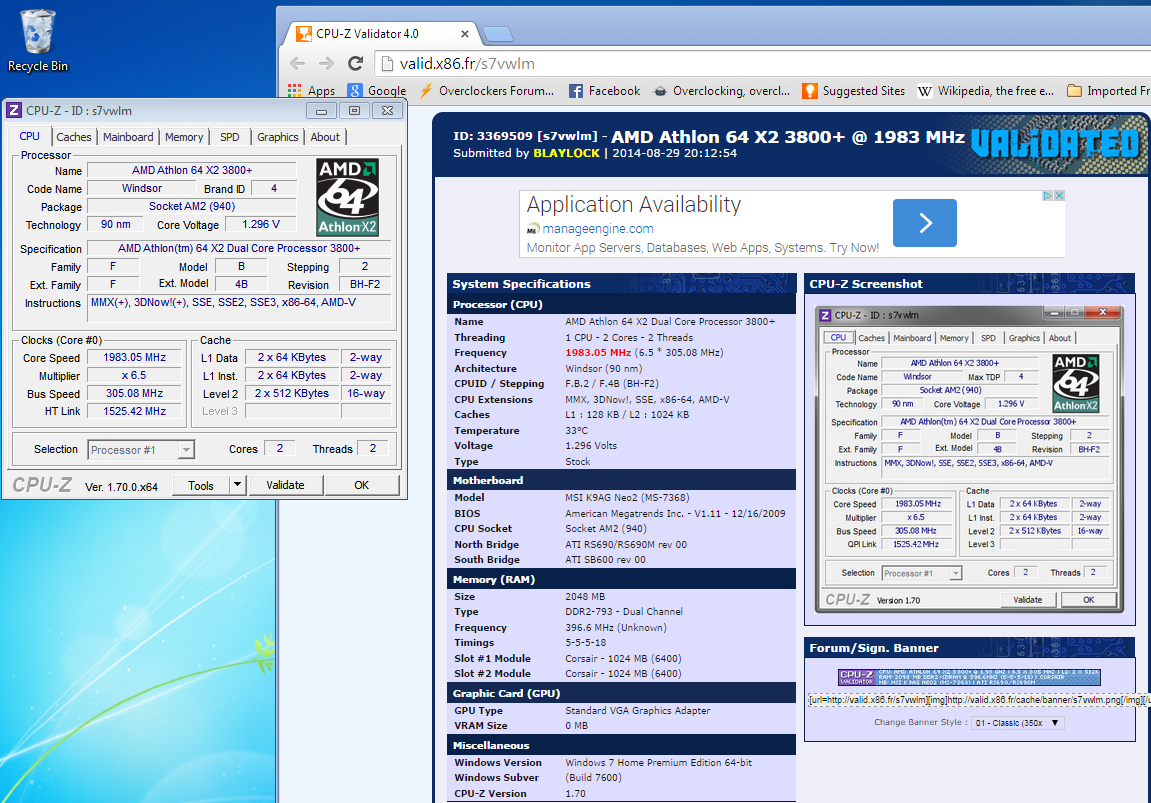Open a new browser tab

(498, 34)
